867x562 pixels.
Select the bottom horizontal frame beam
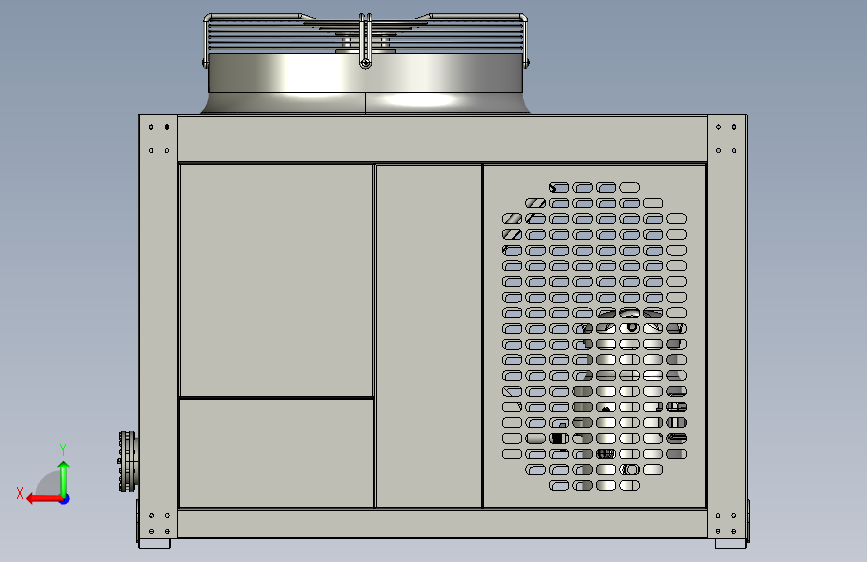(442, 523)
